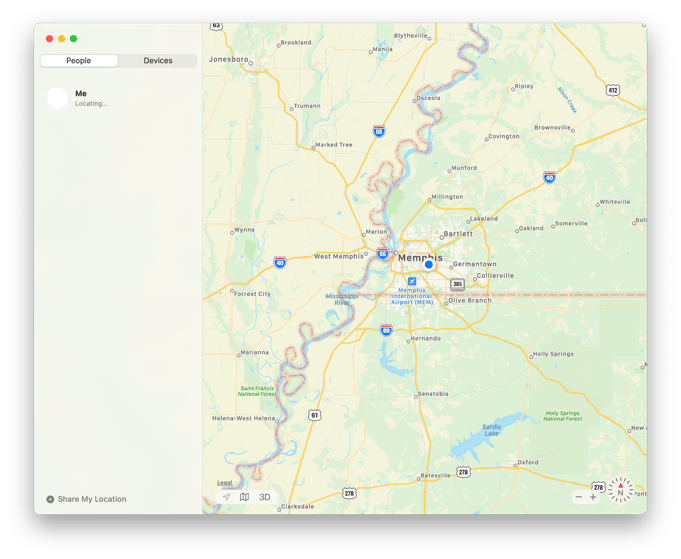Click the Somerville label

(x=571, y=223)
